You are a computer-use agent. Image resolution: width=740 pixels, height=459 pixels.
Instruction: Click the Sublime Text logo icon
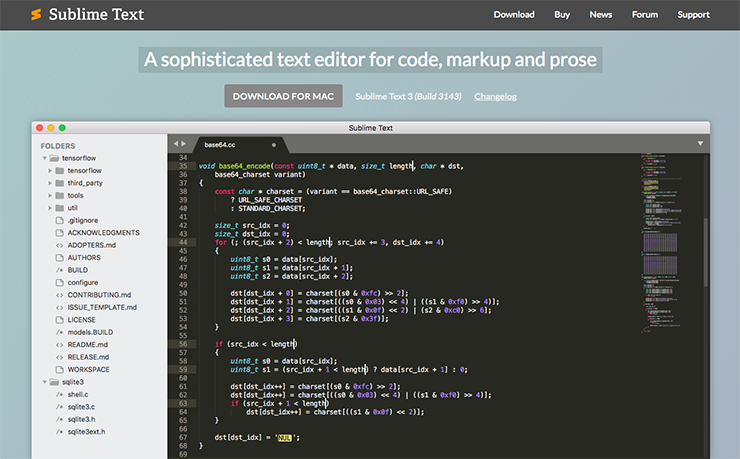(x=36, y=15)
